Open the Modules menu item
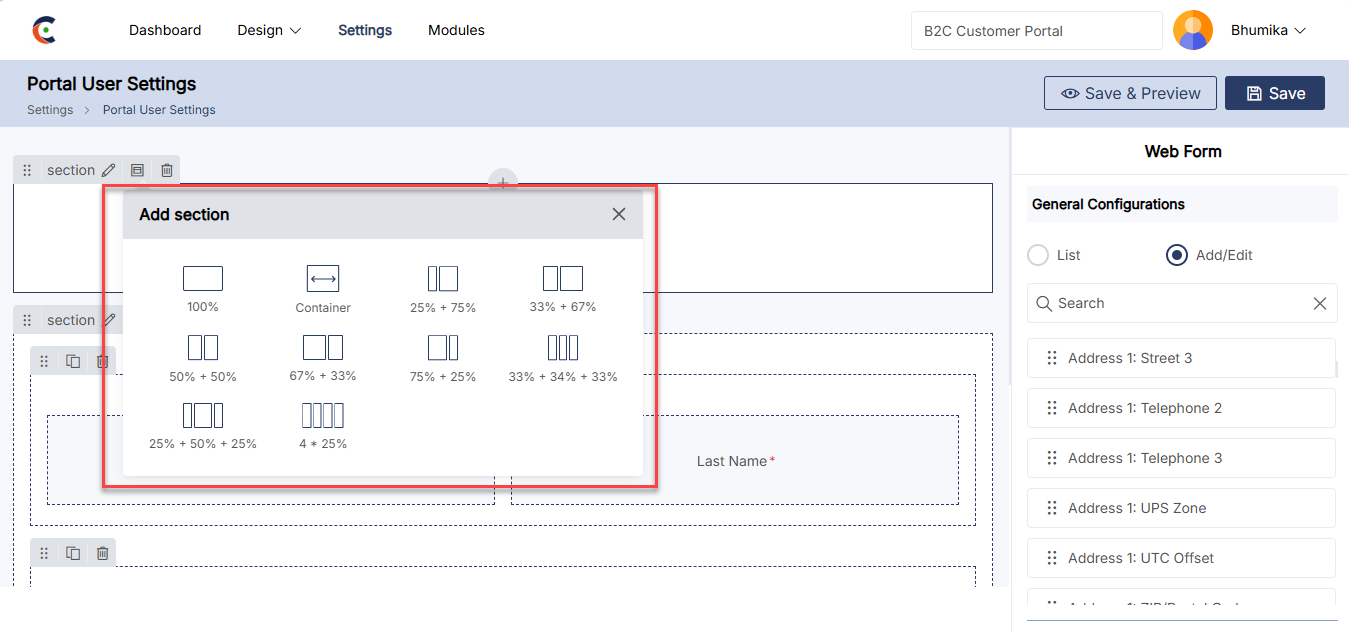The height and width of the screenshot is (632, 1349). pos(456,30)
